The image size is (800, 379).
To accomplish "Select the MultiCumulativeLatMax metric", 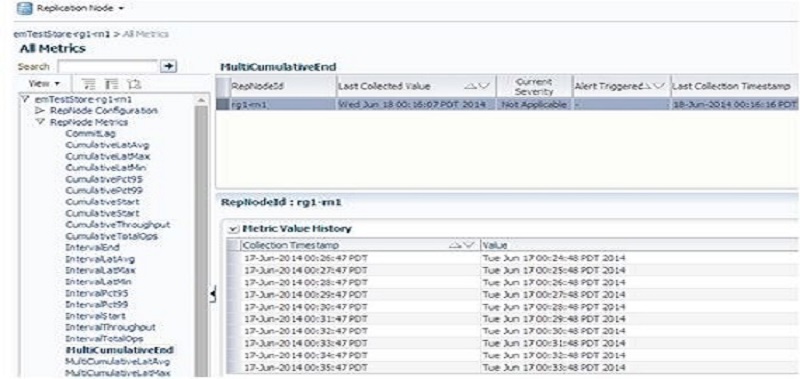I will coord(117,373).
